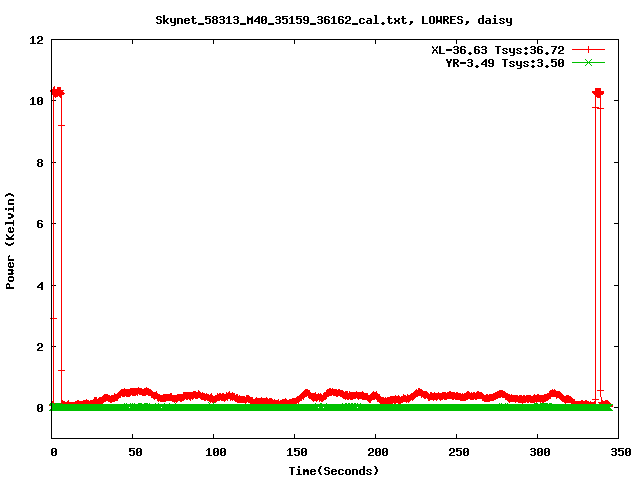Click the green YR legend line sample
Viewport: 640px width, 480px height.
pyautogui.click(x=588, y=63)
